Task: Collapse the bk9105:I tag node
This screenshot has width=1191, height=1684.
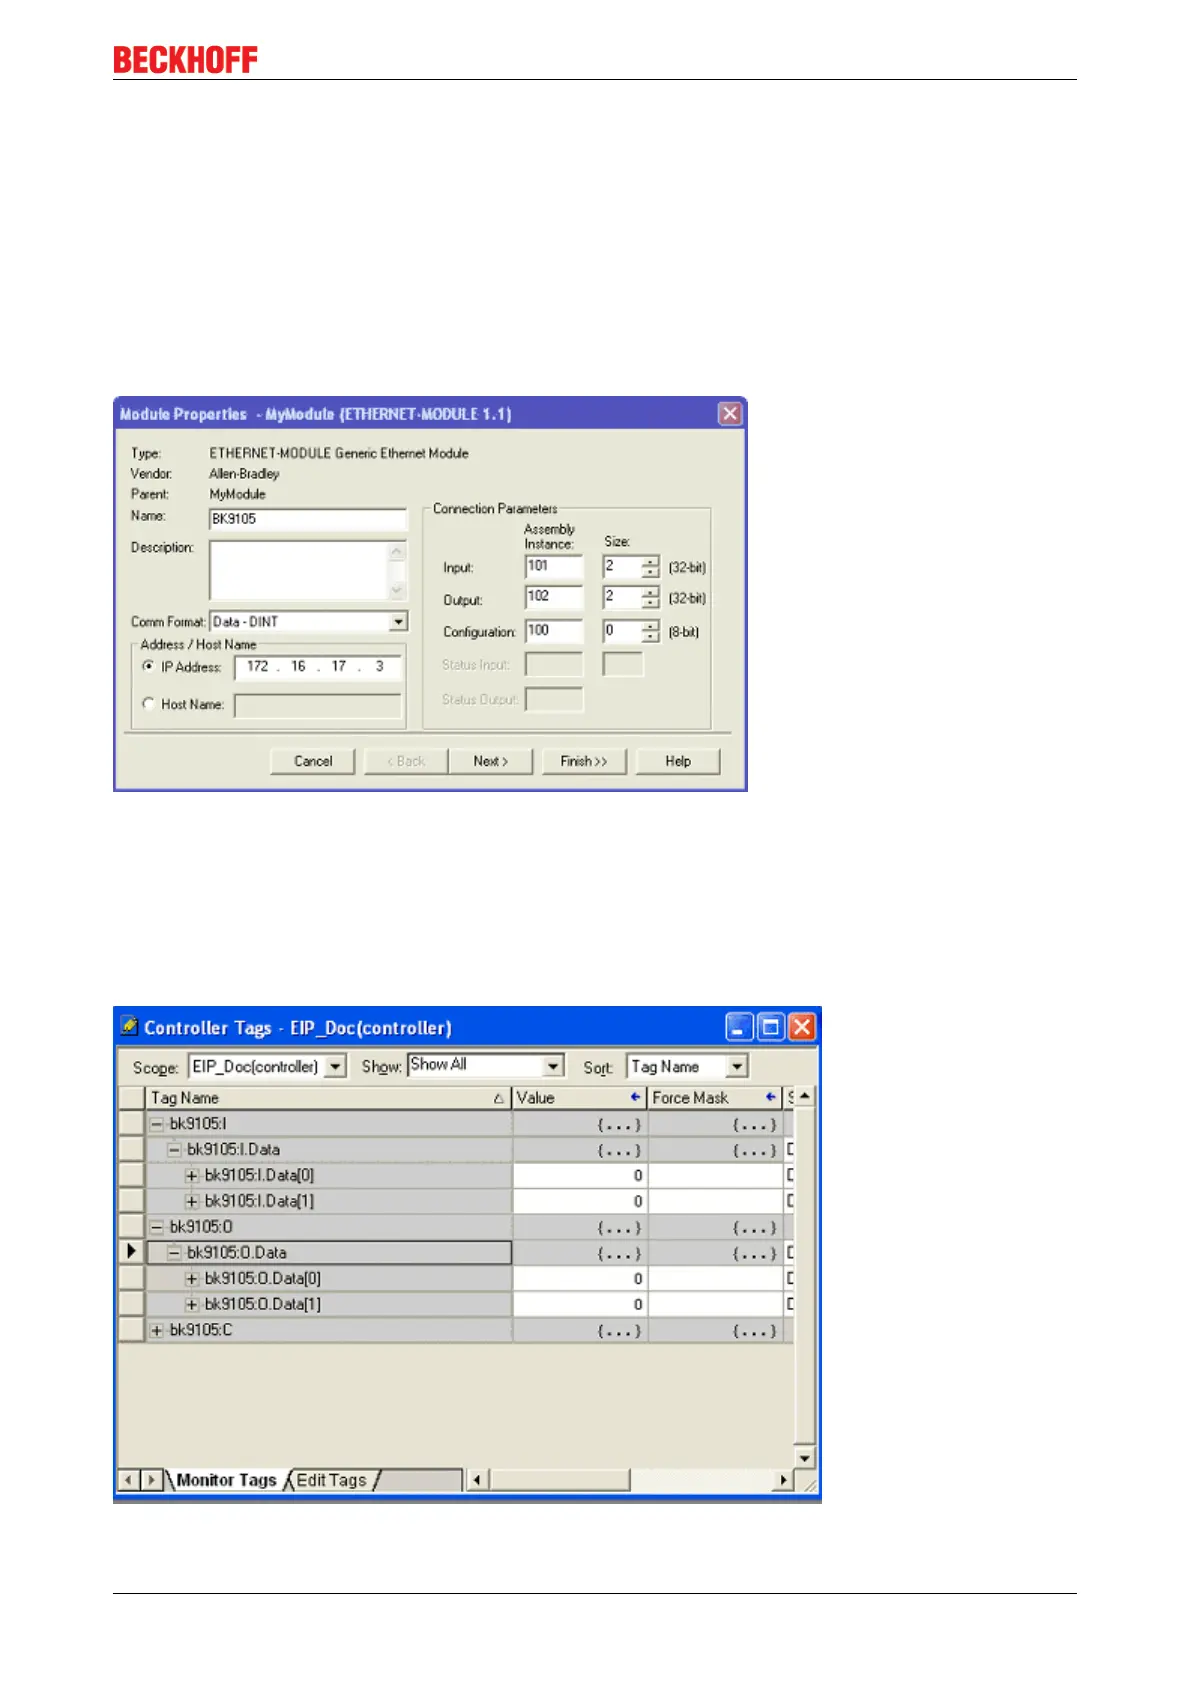Action: (x=156, y=1124)
